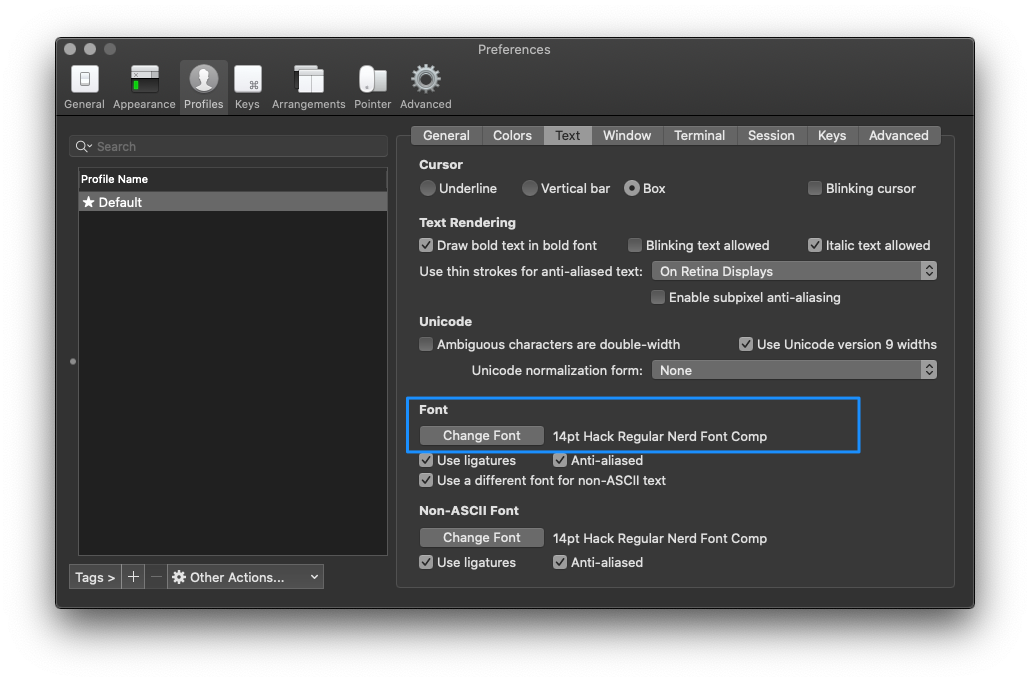Open the Unicode normalization form dropdown
The height and width of the screenshot is (682, 1030).
[794, 371]
